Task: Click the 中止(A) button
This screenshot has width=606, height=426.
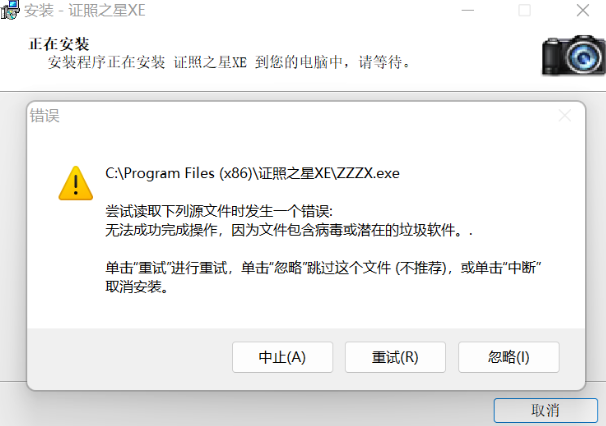Action: [283, 357]
